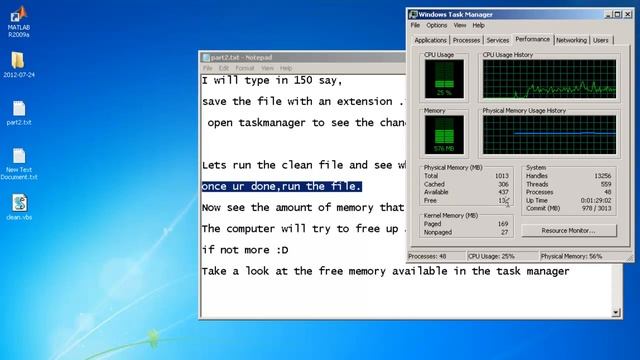The height and width of the screenshot is (360, 640).
Task: Close the Windows Task Manager window
Action: click(x=628, y=15)
